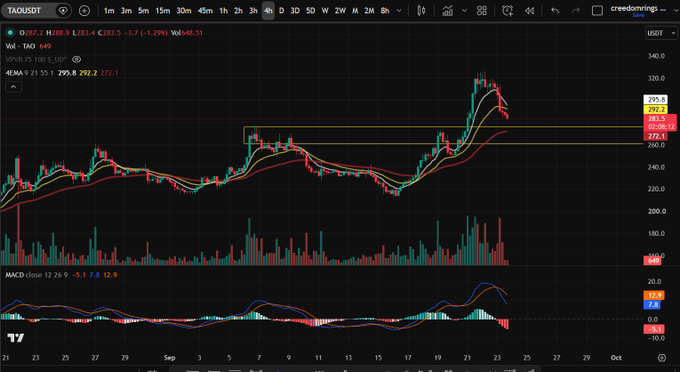
Task: Switch to the 1h timeframe
Action: coord(223,11)
